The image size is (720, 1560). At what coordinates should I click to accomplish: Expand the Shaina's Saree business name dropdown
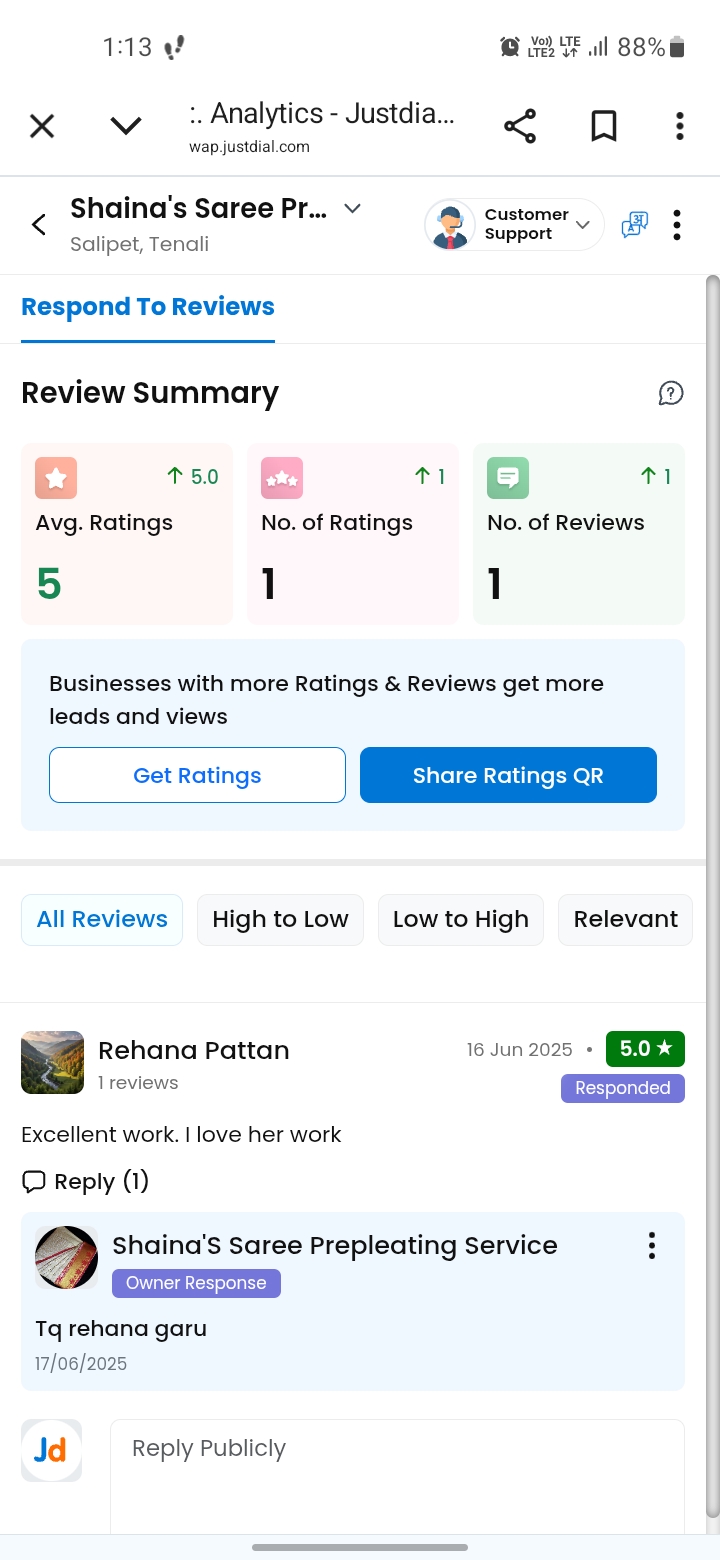(352, 209)
